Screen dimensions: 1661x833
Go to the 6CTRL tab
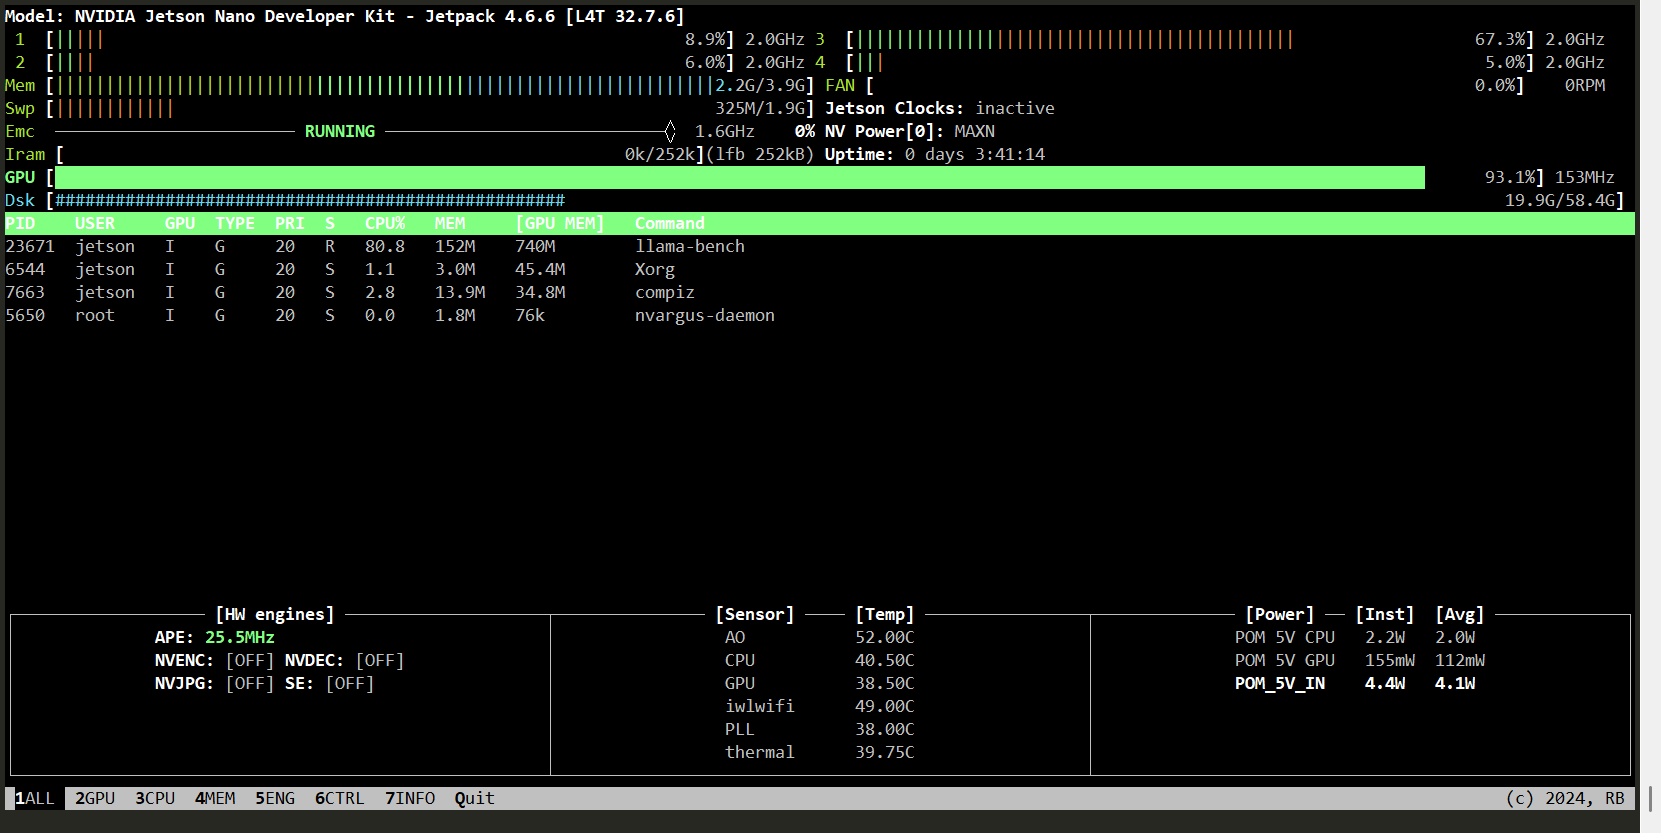click(340, 798)
